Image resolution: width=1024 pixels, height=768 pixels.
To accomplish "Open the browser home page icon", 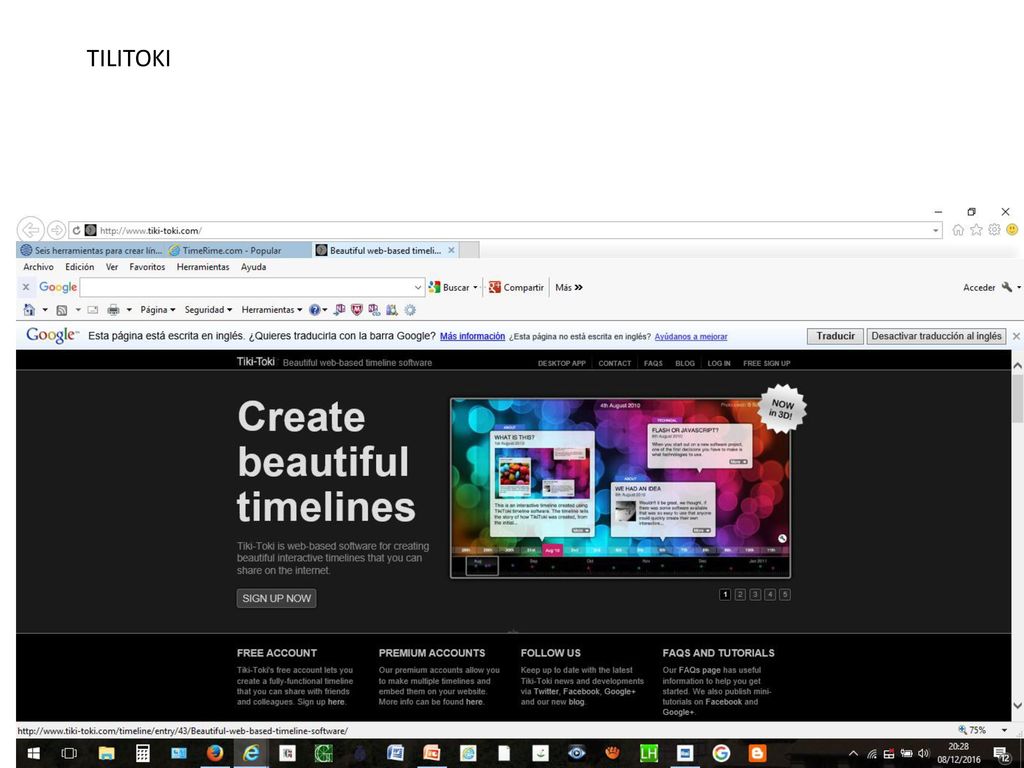I will click(958, 230).
